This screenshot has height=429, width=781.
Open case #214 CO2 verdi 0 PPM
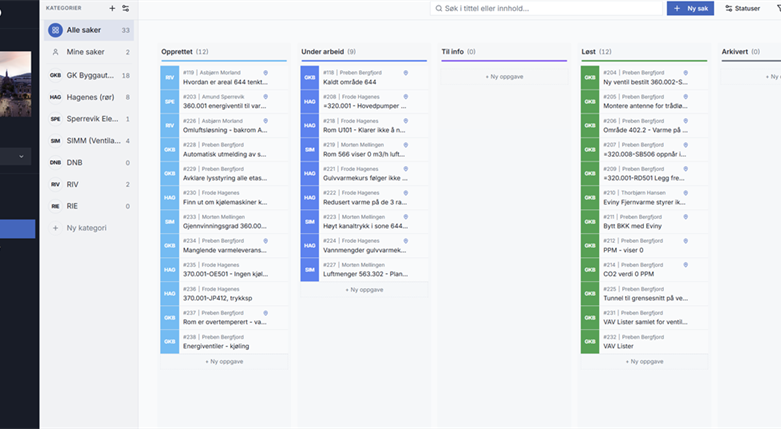[645, 270]
